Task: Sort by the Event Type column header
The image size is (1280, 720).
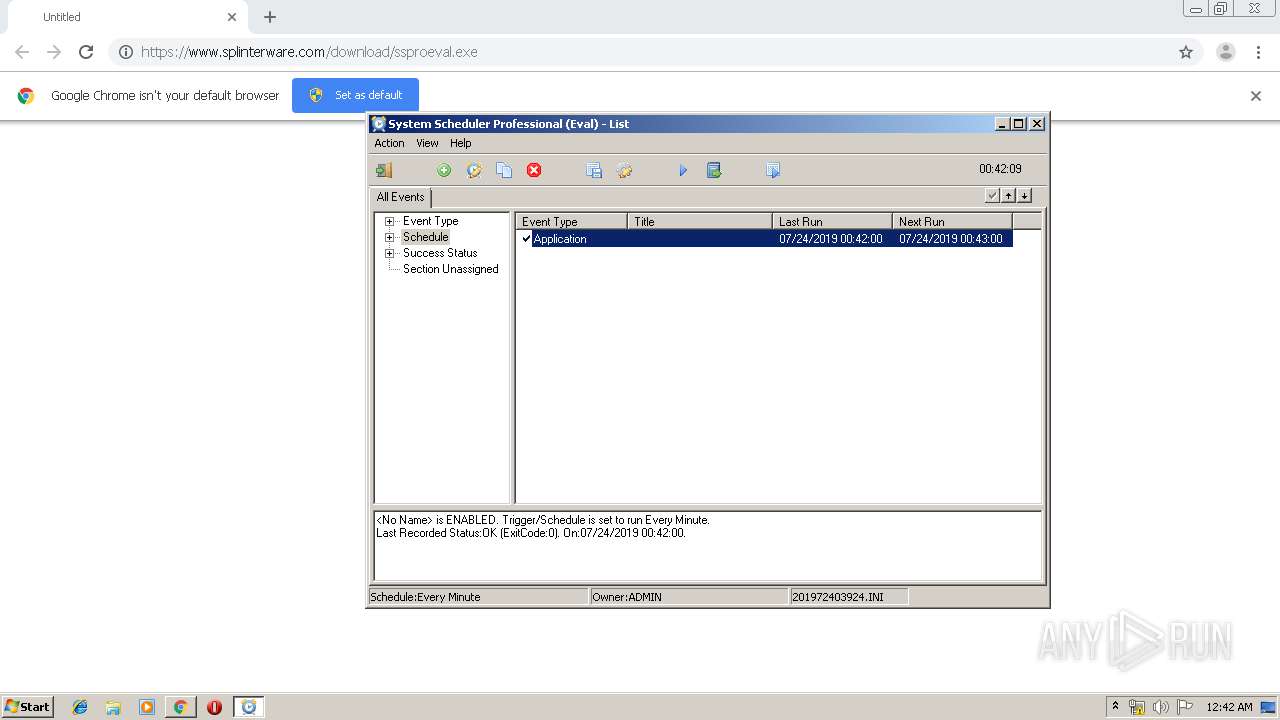Action: [571, 221]
